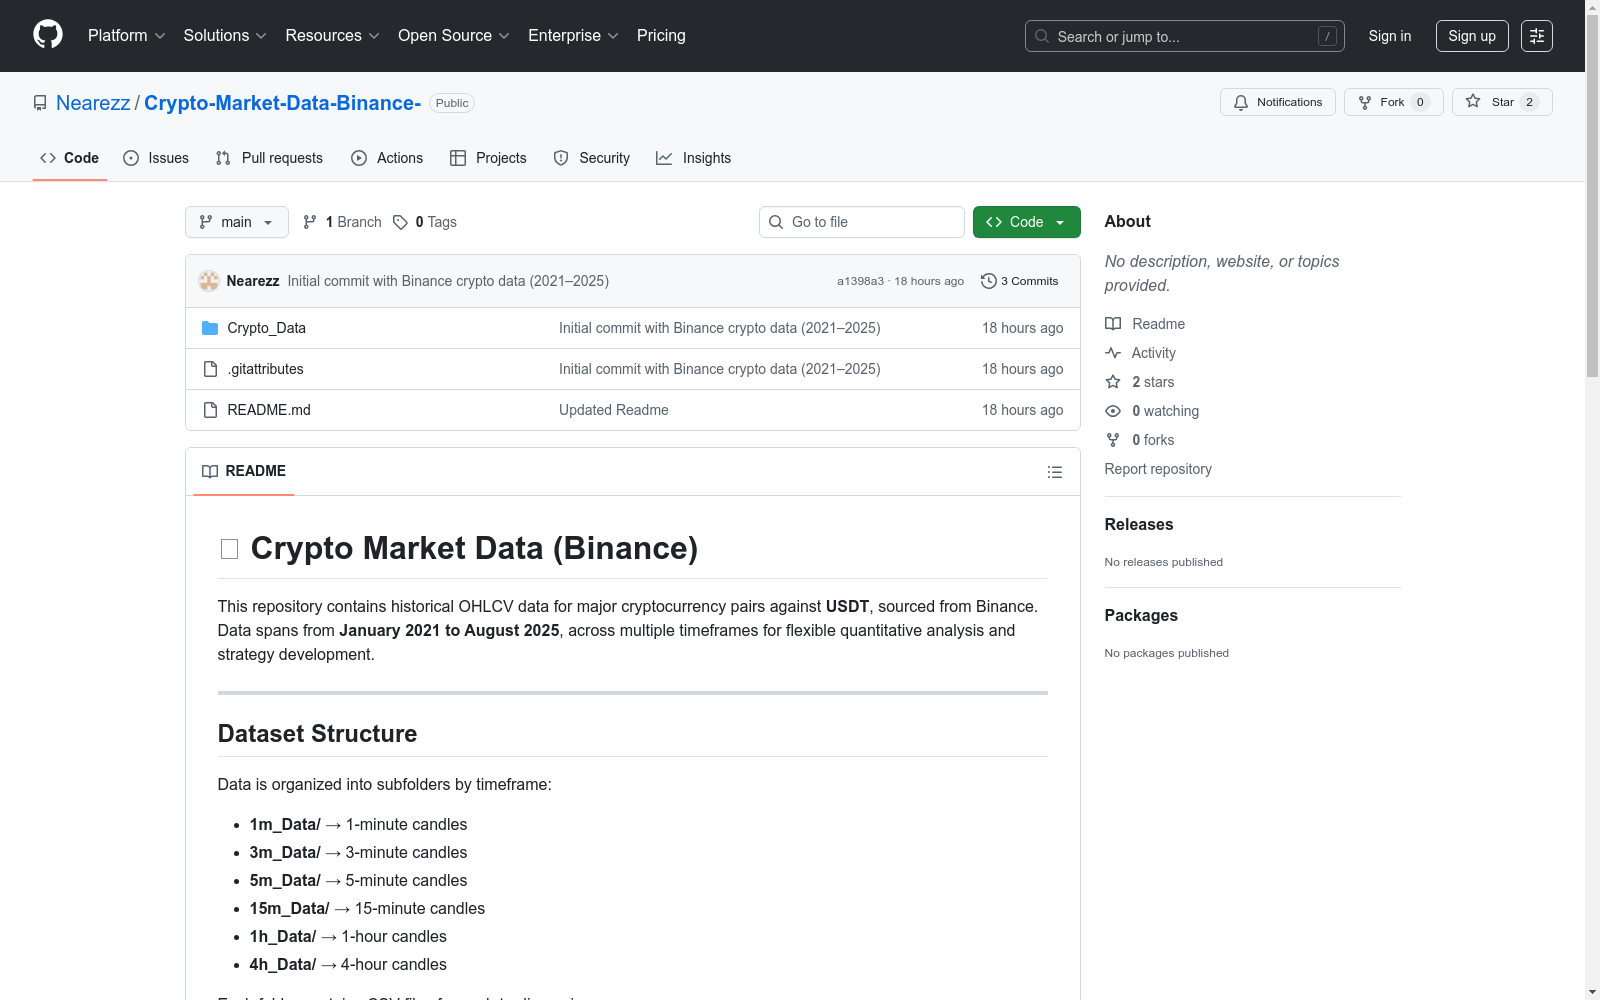This screenshot has height=1000, width=1600.
Task: Switch to the Issues tab
Action: [x=156, y=158]
